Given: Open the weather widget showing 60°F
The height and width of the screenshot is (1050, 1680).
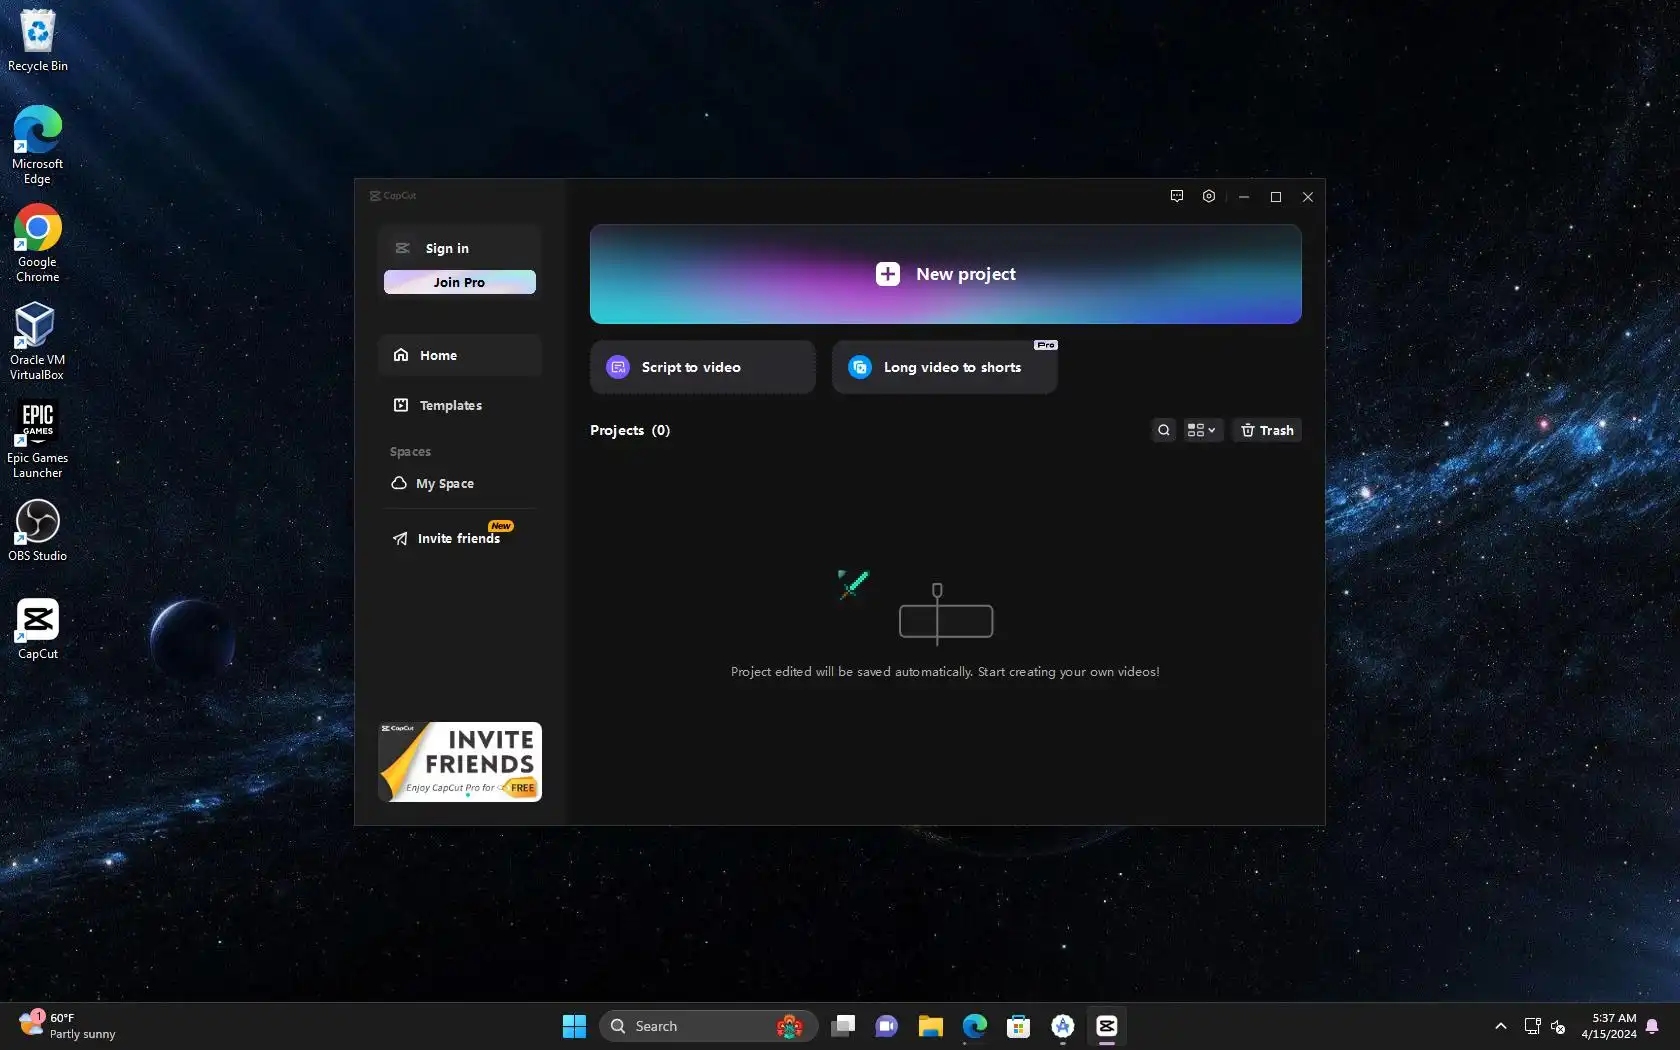Looking at the screenshot, I should tap(68, 1026).
